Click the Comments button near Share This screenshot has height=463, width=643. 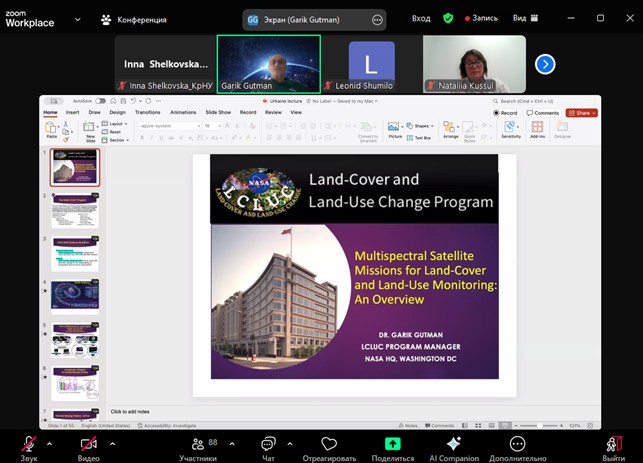543,113
